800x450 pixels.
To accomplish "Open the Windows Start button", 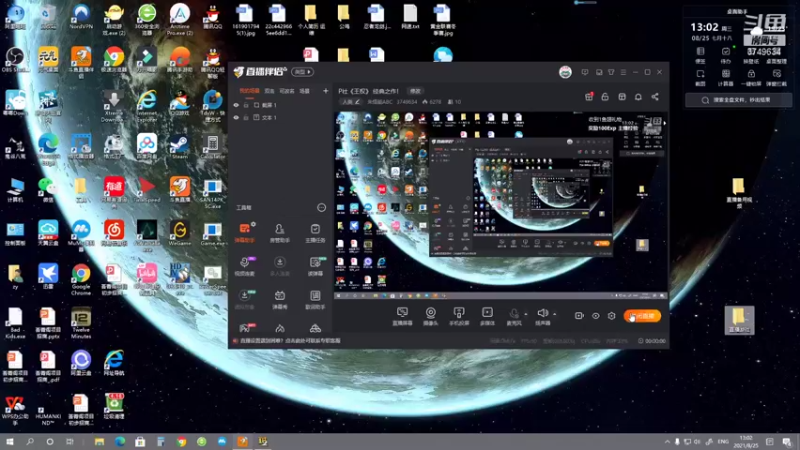I will [x=9, y=441].
